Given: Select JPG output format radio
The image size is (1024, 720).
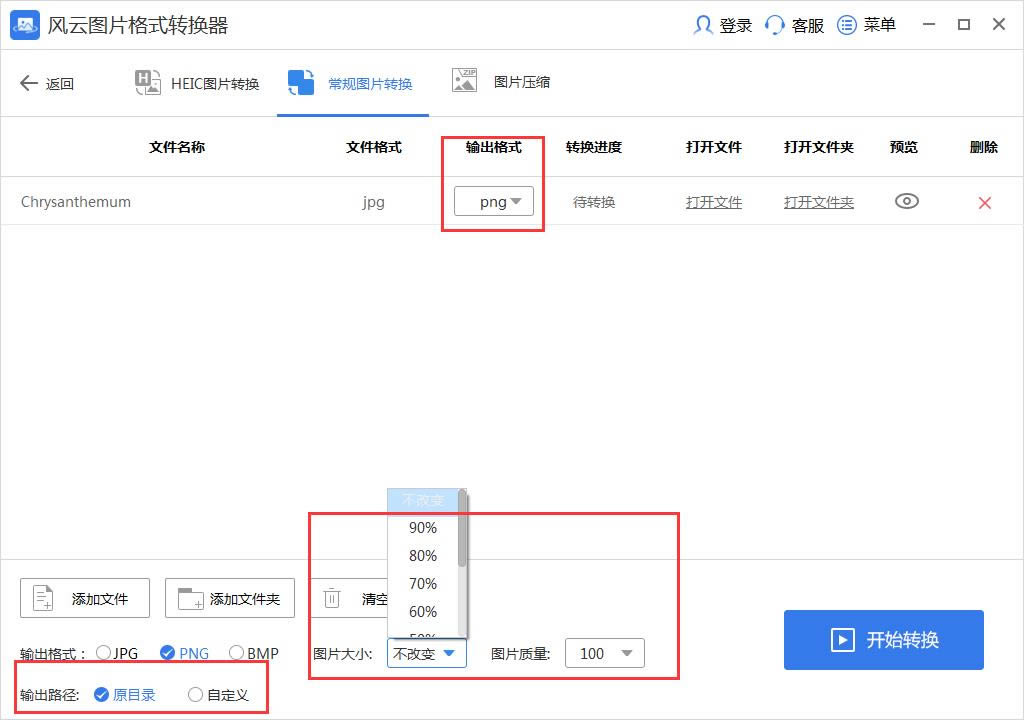Looking at the screenshot, I should pyautogui.click(x=103, y=653).
